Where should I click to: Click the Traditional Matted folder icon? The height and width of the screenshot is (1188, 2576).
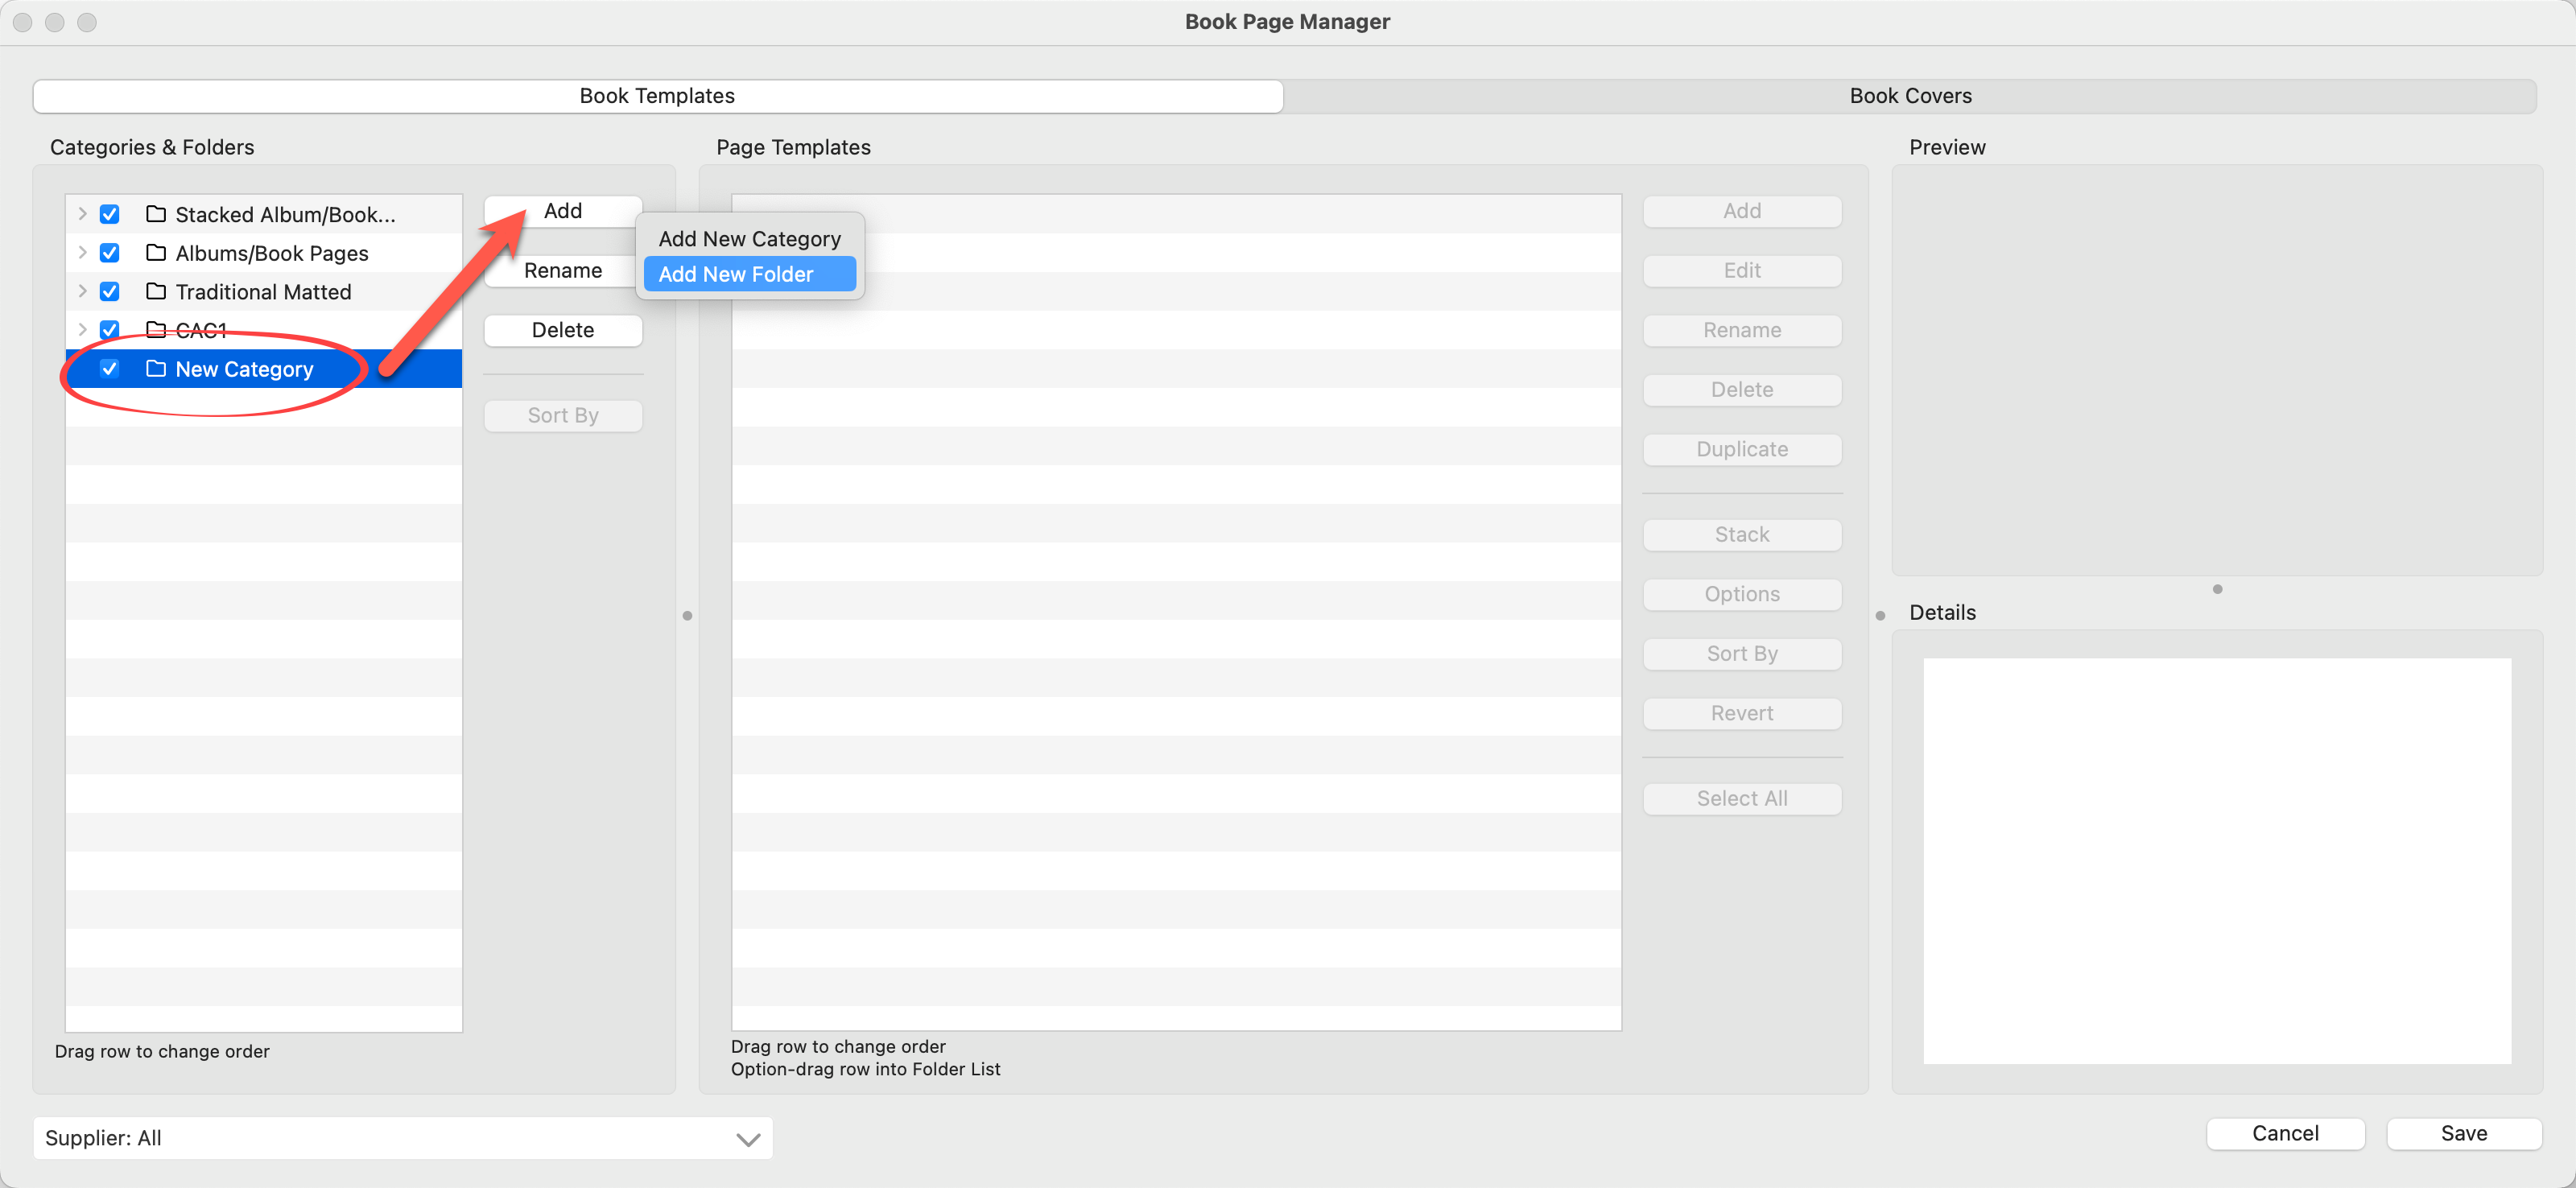pyautogui.click(x=156, y=291)
